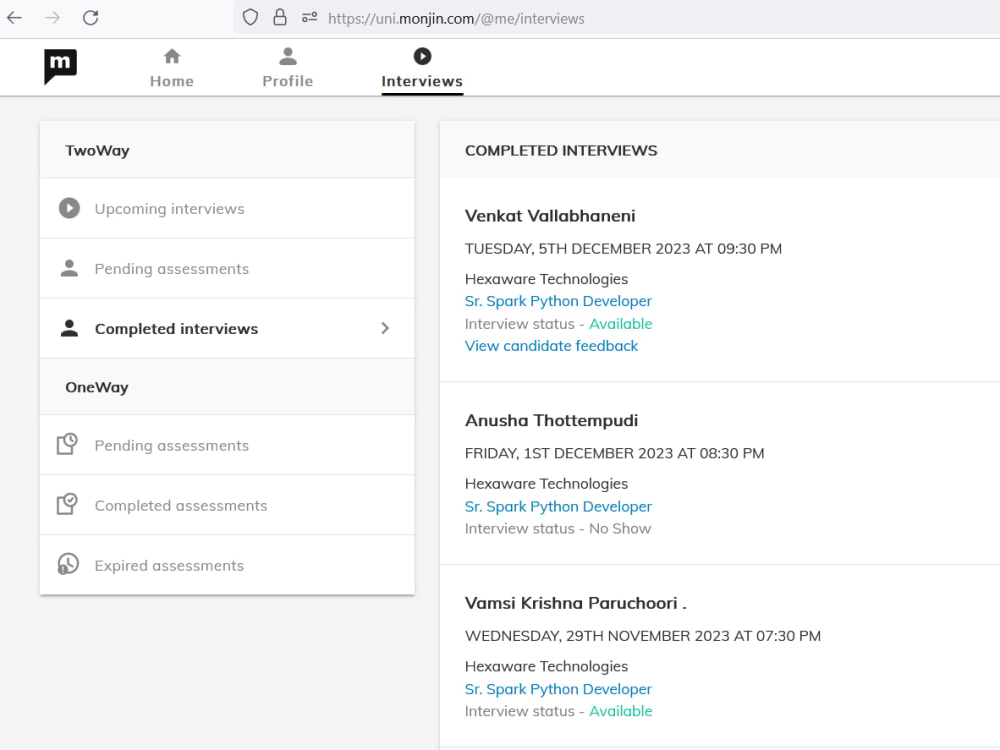The width and height of the screenshot is (1000, 750).
Task: Click the Monjin logo
Action: [61, 66]
